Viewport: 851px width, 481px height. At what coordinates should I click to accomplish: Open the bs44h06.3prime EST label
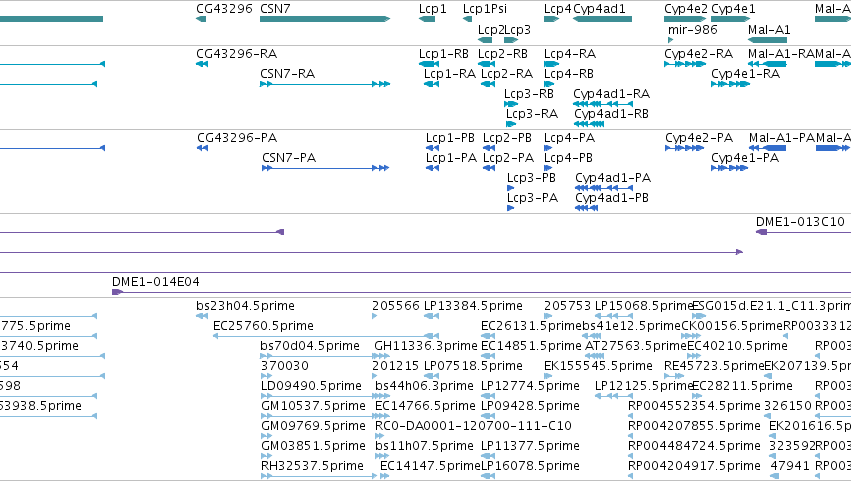click(x=424, y=387)
